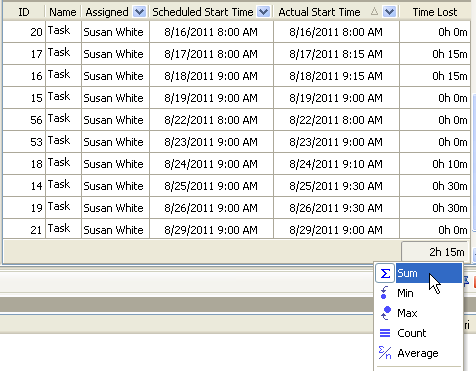Select ID cell 21
The height and width of the screenshot is (371, 476).
point(24,229)
